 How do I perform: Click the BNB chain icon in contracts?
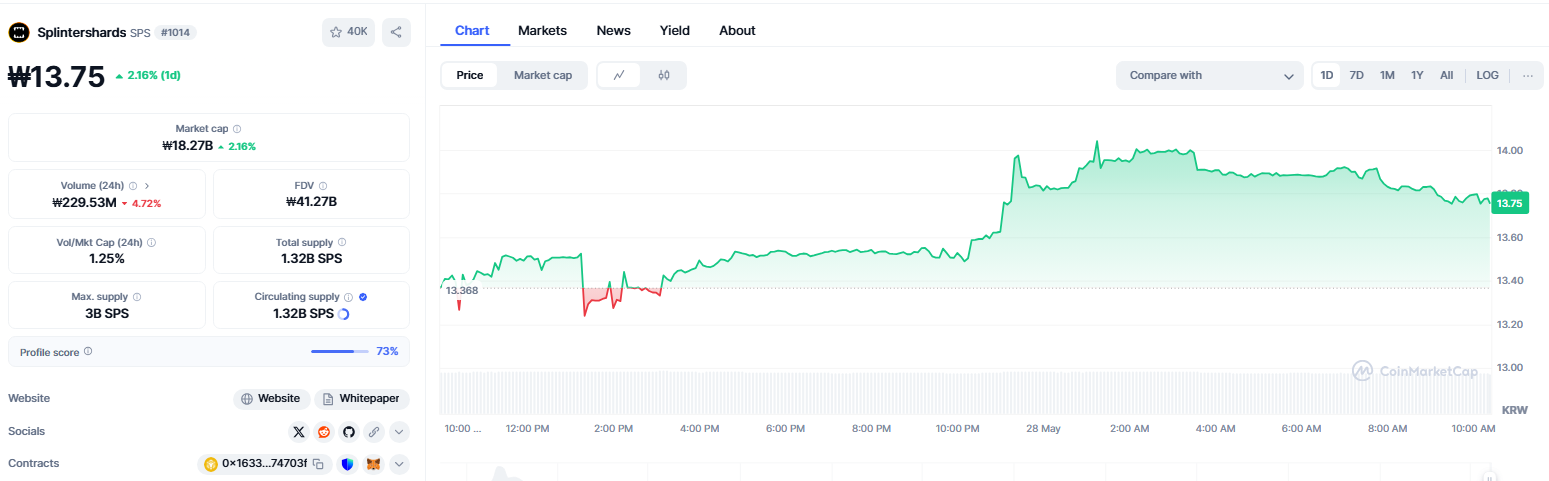point(211,464)
